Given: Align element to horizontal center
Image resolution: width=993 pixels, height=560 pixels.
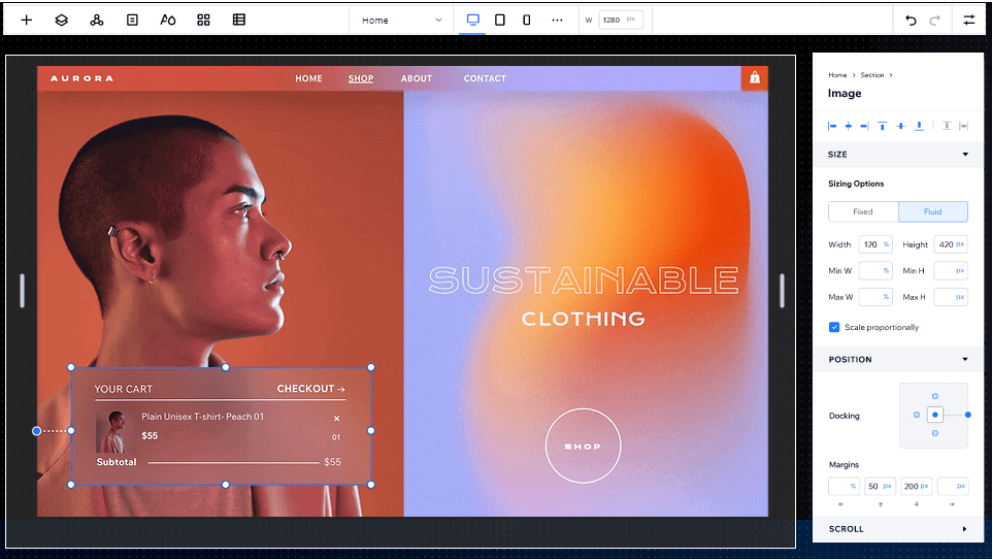Looking at the screenshot, I should [848, 126].
